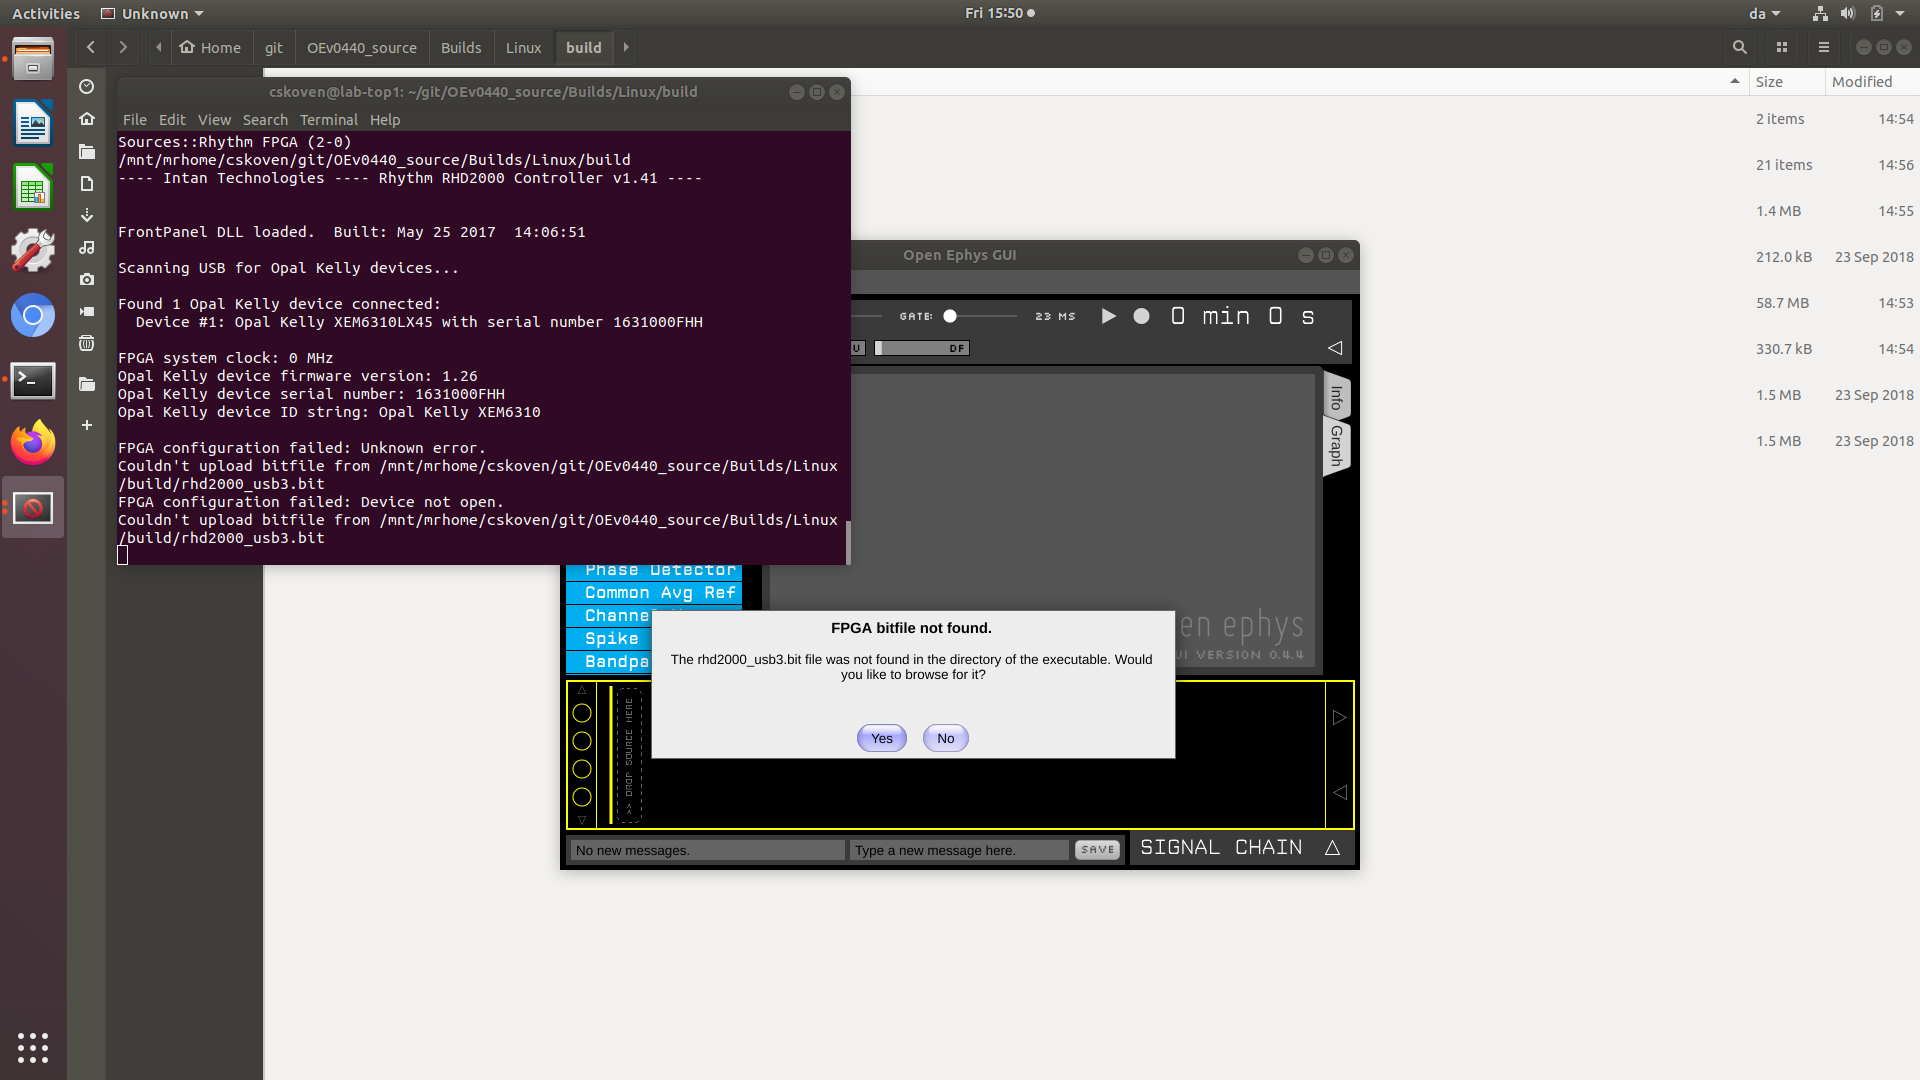Viewport: 1920px width, 1080px height.
Task: Click the search icon in the file manager toolbar
Action: tap(1740, 47)
